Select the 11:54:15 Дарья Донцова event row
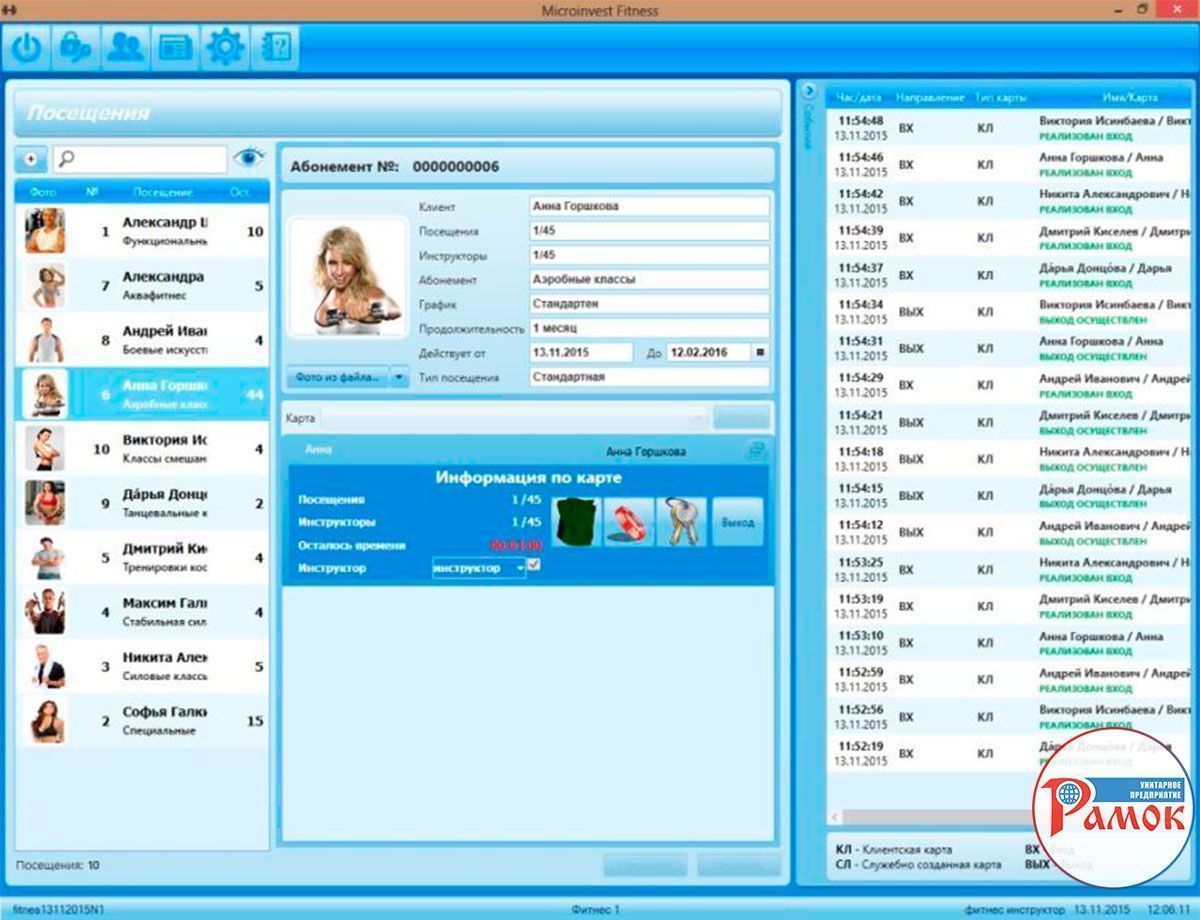1200x920 pixels. [x=1009, y=496]
